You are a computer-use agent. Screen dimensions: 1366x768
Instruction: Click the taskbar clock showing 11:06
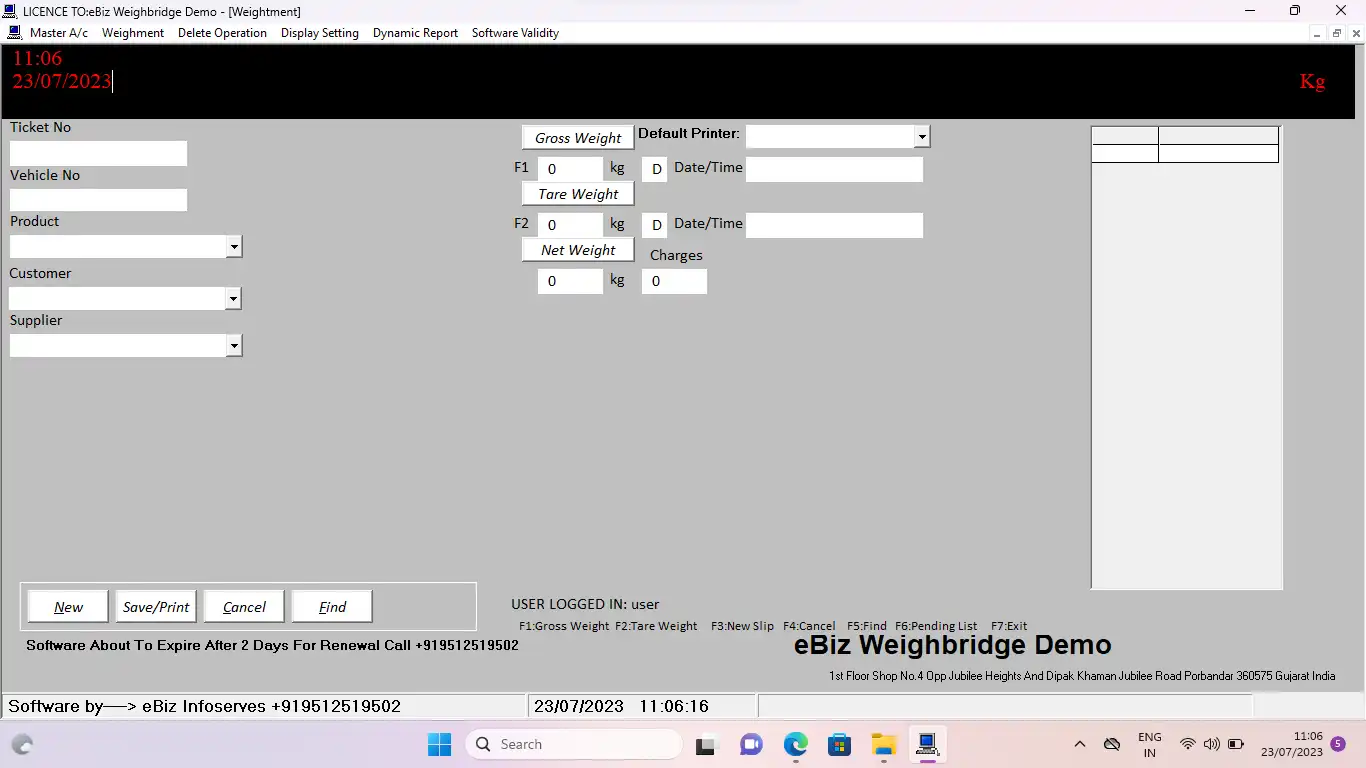[x=1292, y=744]
